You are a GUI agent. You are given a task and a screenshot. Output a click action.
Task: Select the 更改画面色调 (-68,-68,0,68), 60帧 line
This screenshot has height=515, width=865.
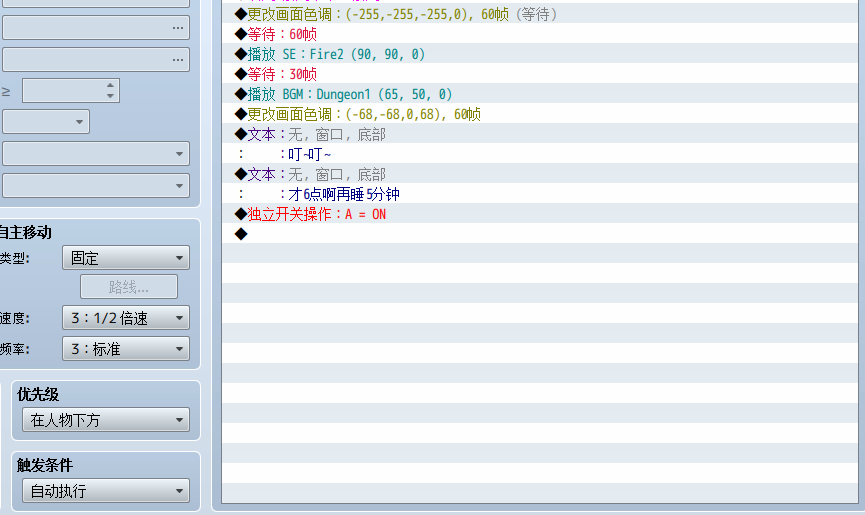pos(540,114)
